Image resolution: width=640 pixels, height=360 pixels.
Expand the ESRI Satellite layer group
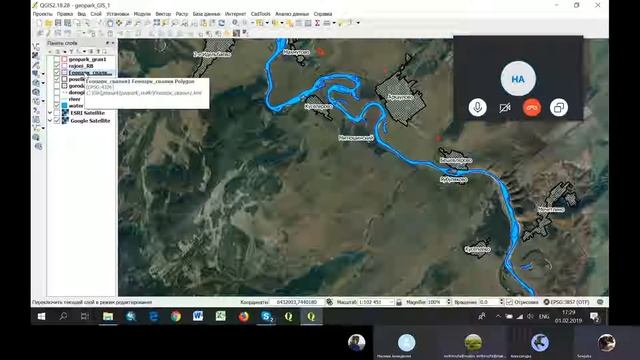(50, 113)
